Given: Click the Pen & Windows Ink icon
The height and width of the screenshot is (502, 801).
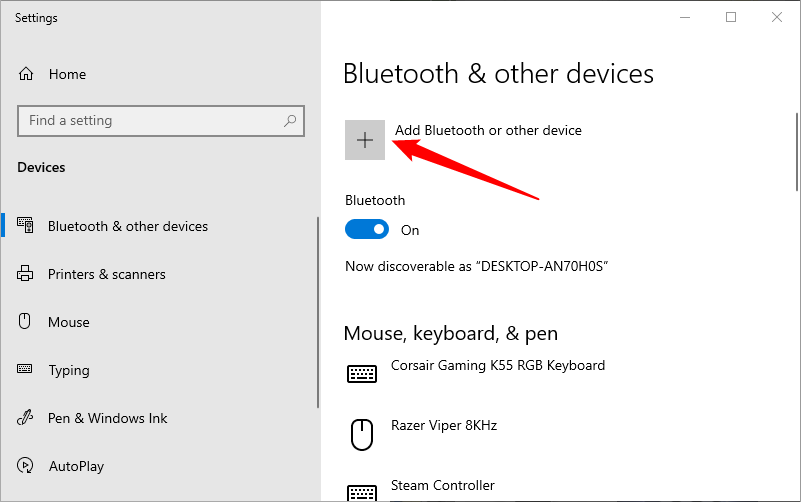Looking at the screenshot, I should pyautogui.click(x=27, y=418).
